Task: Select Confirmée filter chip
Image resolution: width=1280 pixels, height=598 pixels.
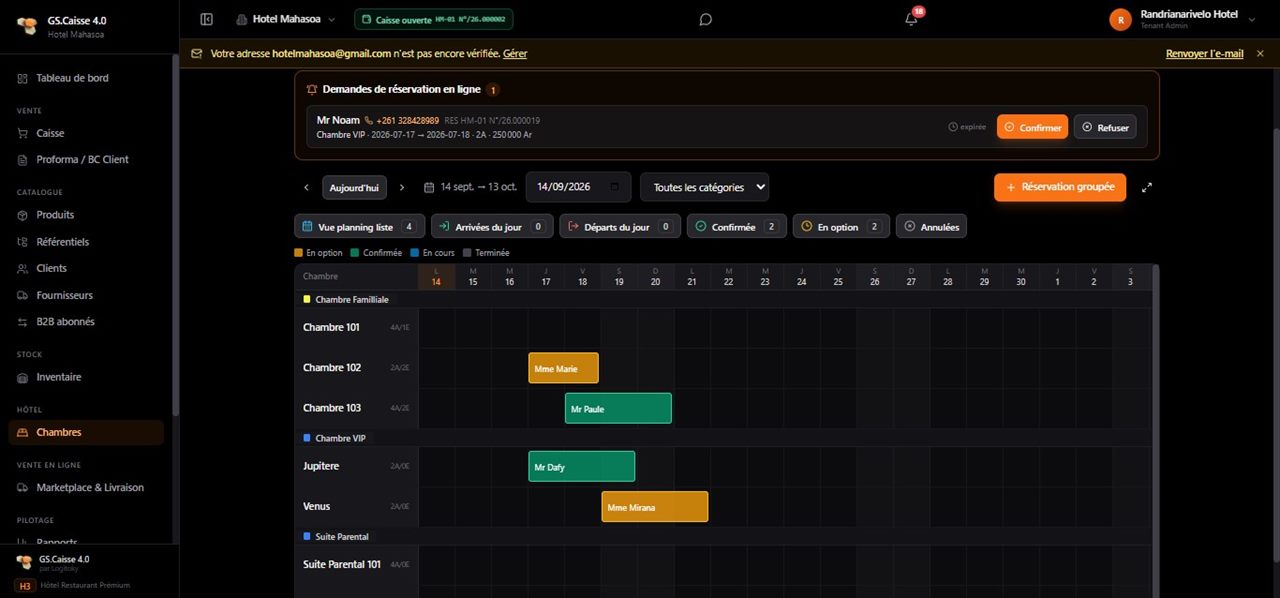Action: tap(737, 227)
